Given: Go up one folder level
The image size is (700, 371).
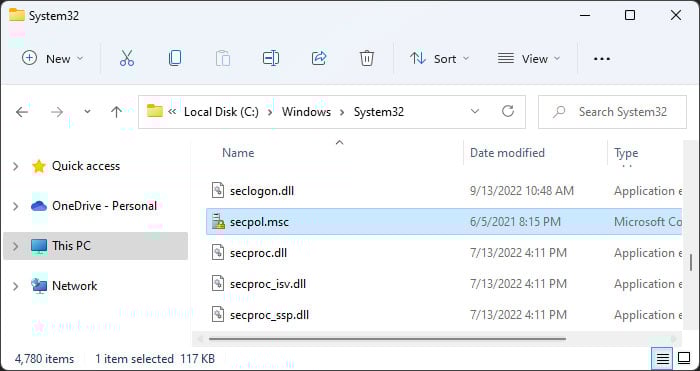Looking at the screenshot, I should (116, 112).
